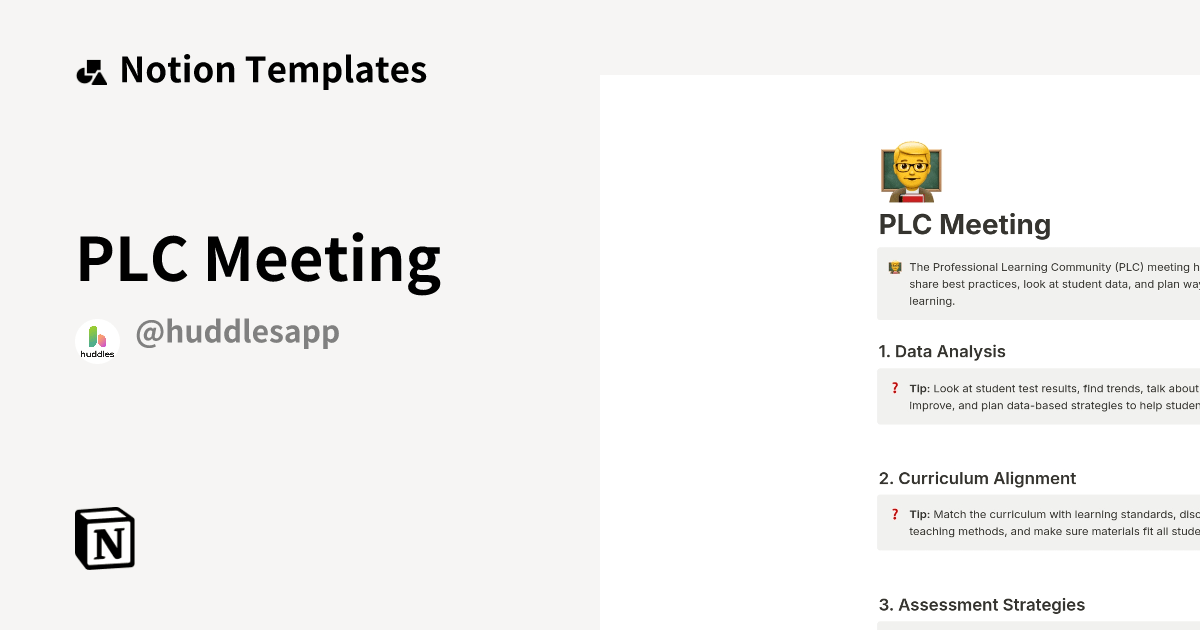Image resolution: width=1200 pixels, height=630 pixels.
Task: Select the 3. Assessment Strategies heading
Action: coord(981,604)
